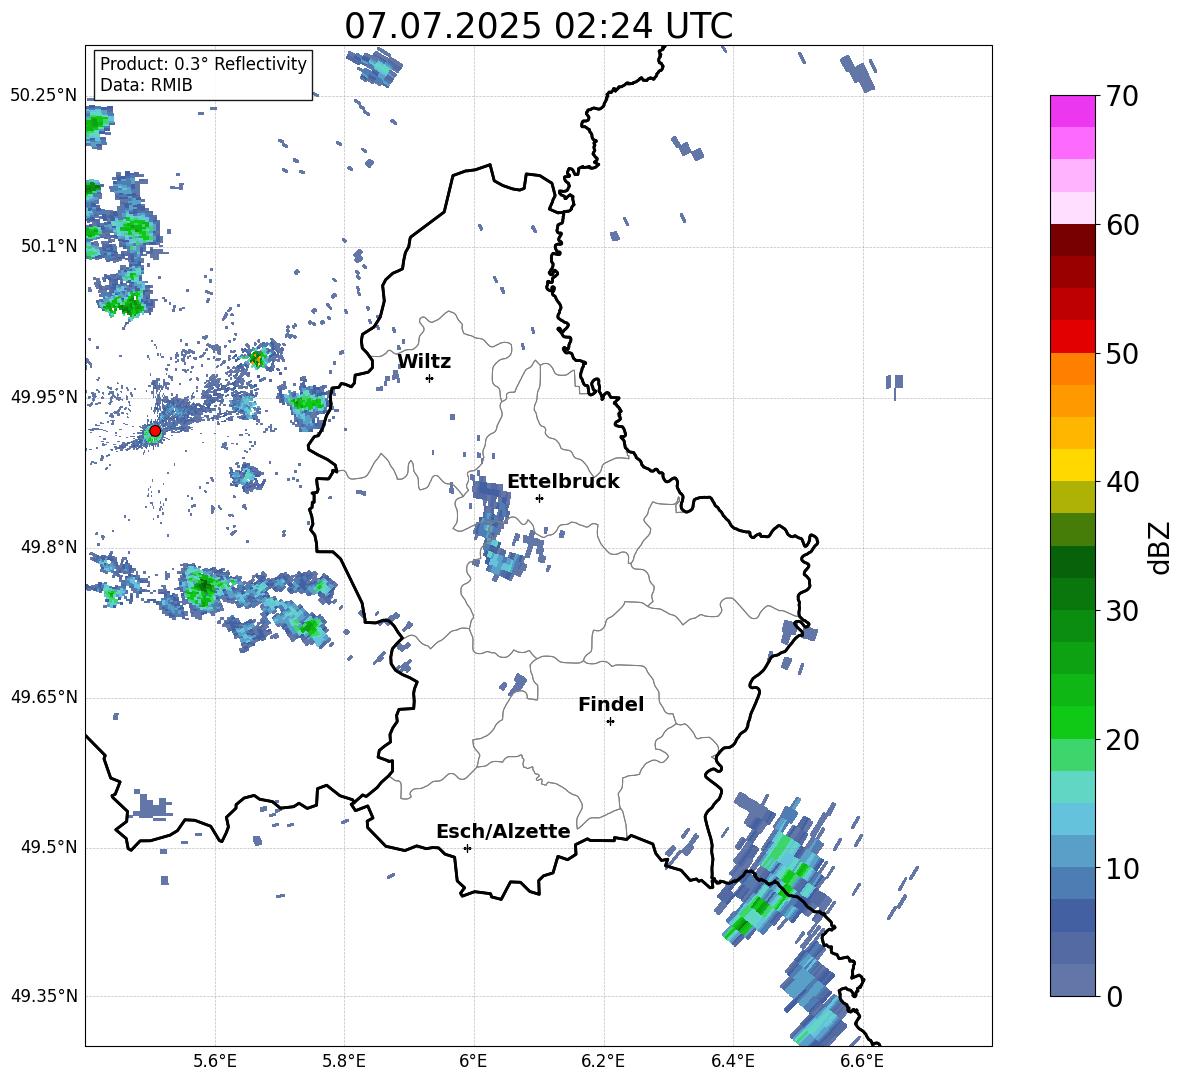Select the Wiltz city label
Screen dimensions: 1184x1081
(x=424, y=362)
